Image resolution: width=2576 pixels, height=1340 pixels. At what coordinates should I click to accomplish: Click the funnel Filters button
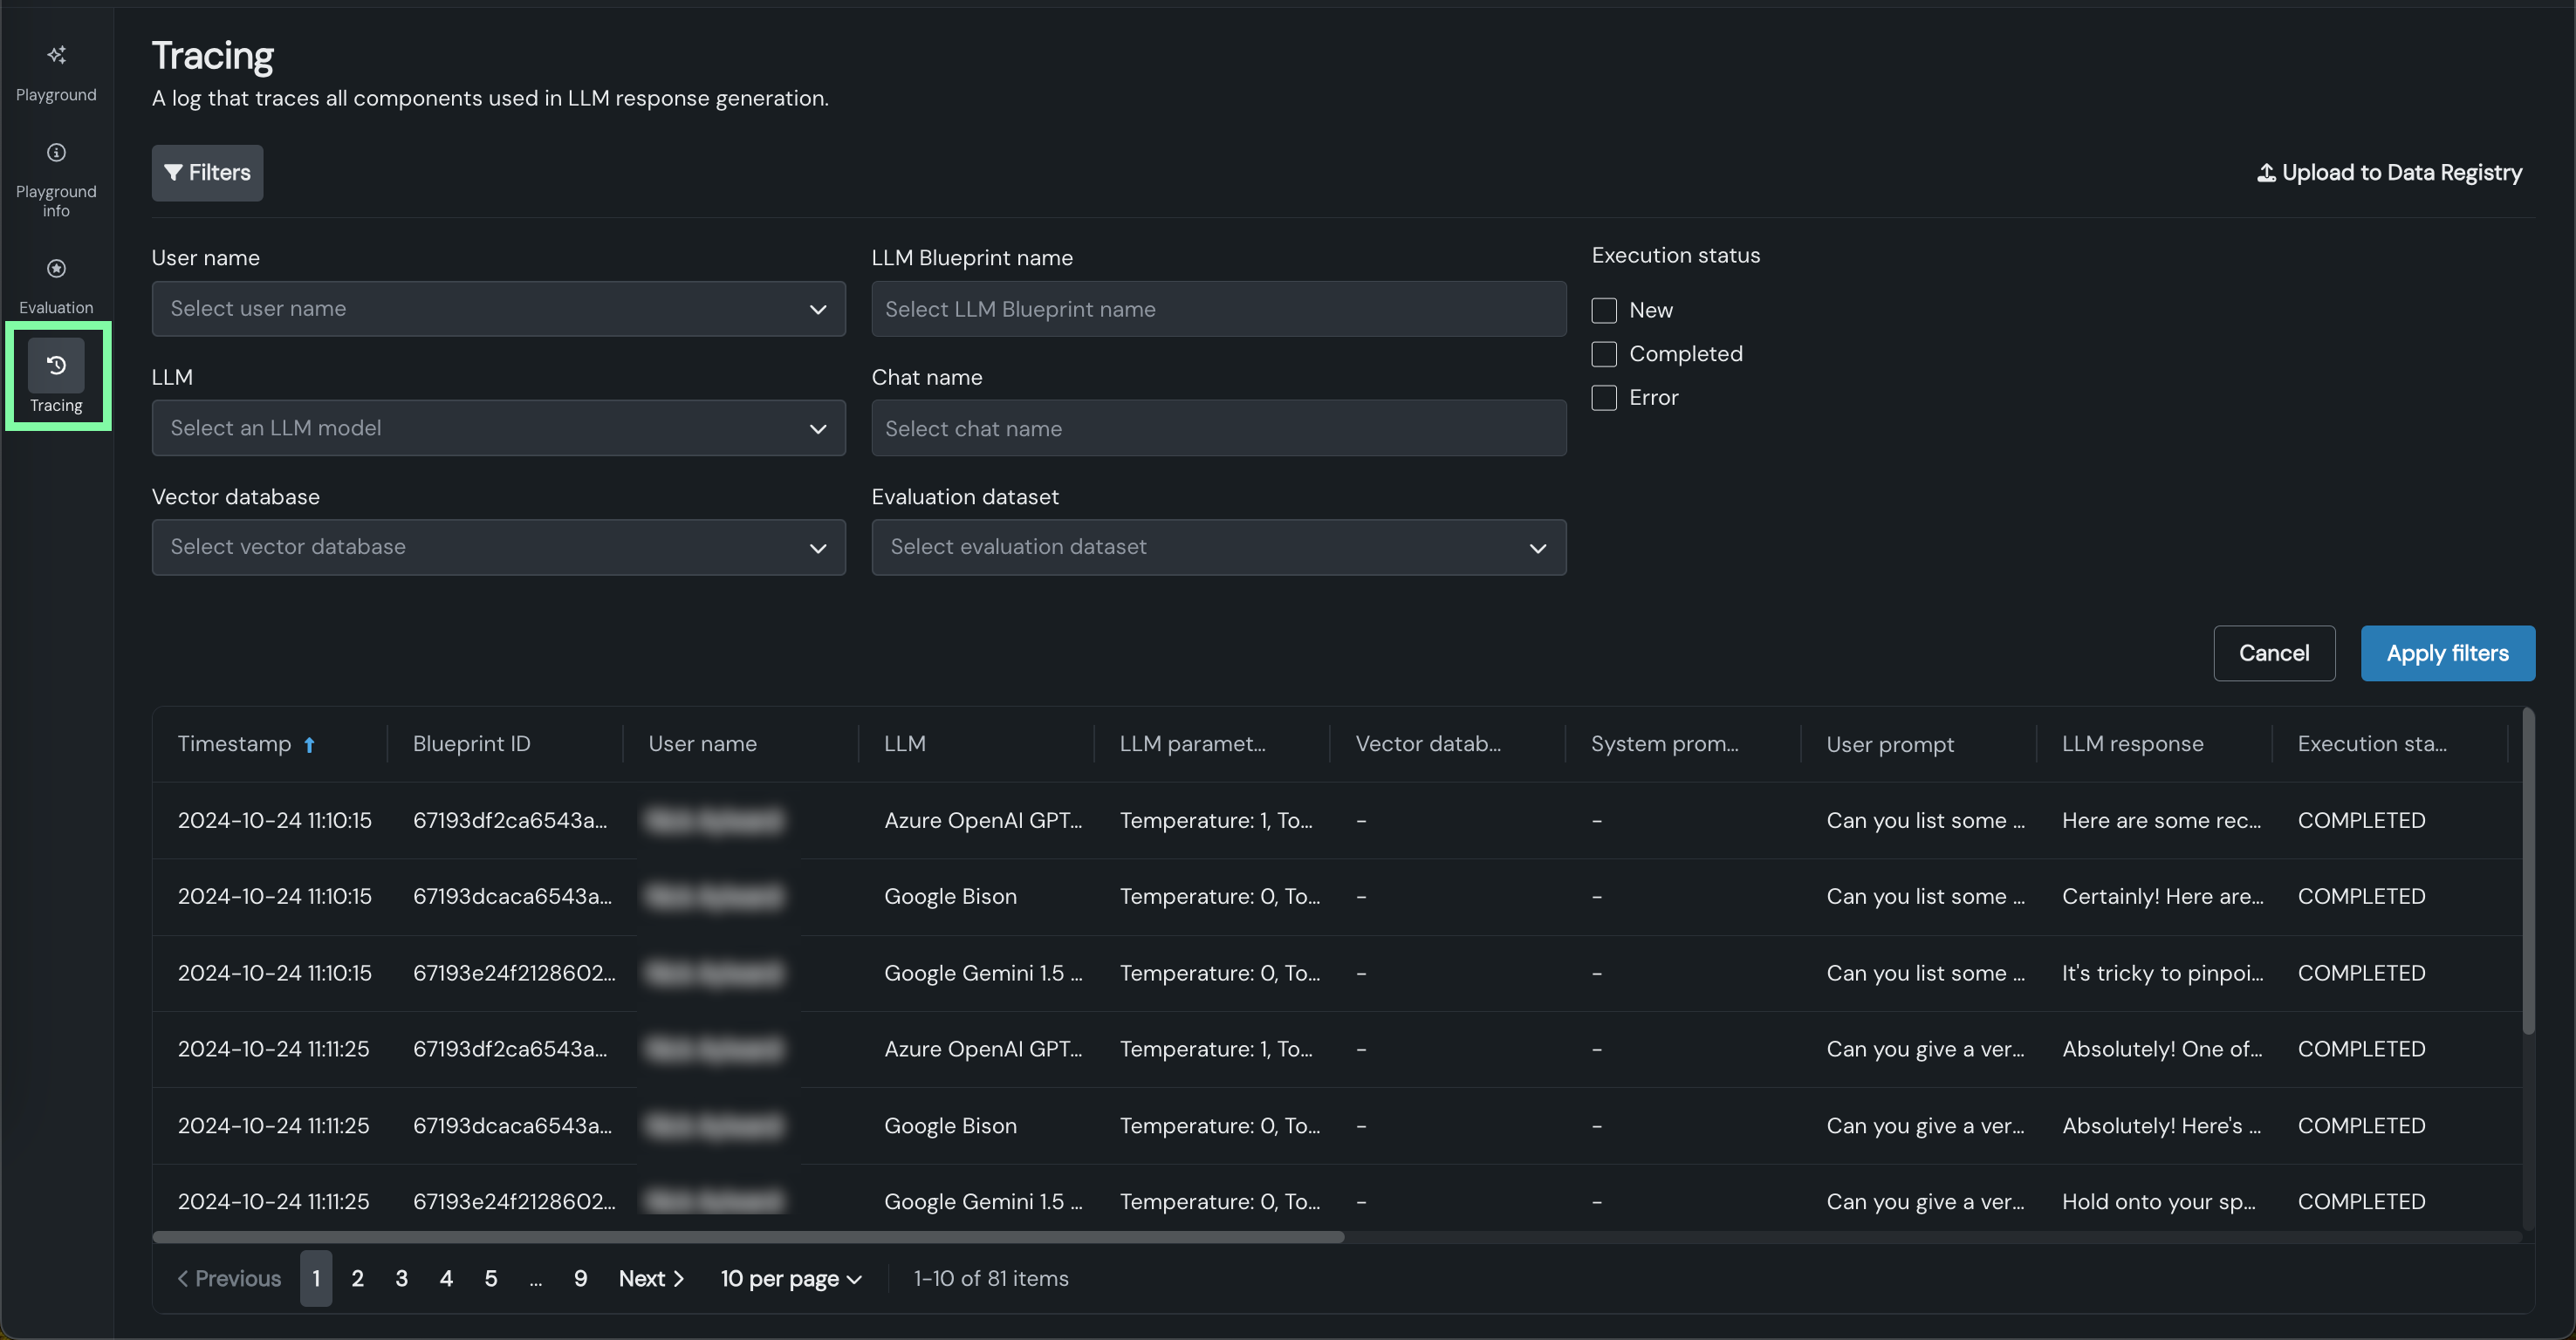click(x=207, y=173)
